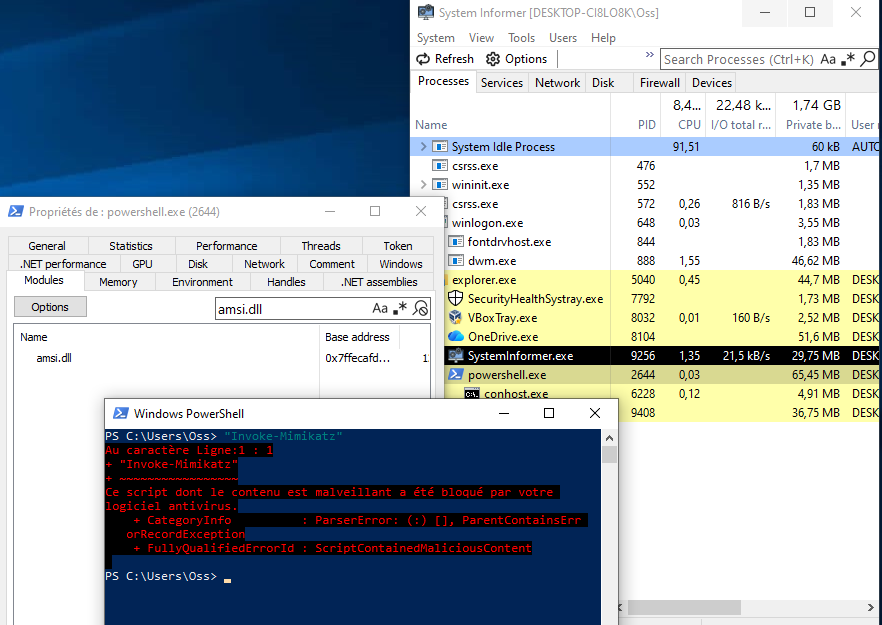
Task: Switch to the Firewall tab
Action: point(660,83)
